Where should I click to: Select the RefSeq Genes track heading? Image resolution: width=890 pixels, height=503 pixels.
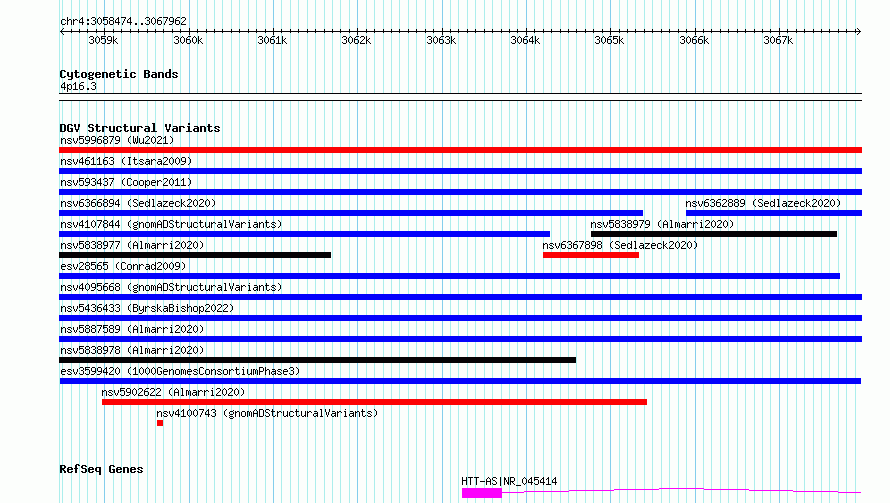tap(101, 469)
